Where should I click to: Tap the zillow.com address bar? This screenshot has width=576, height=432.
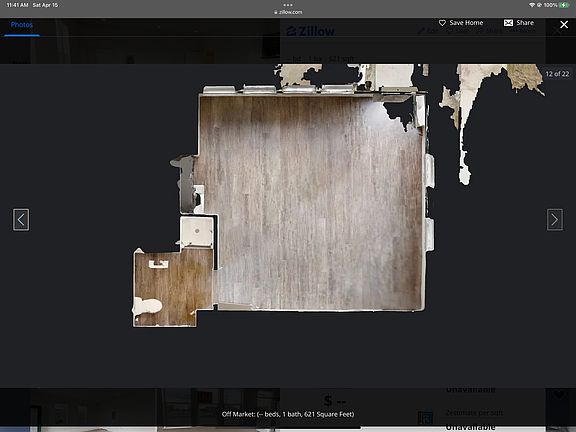coord(288,12)
